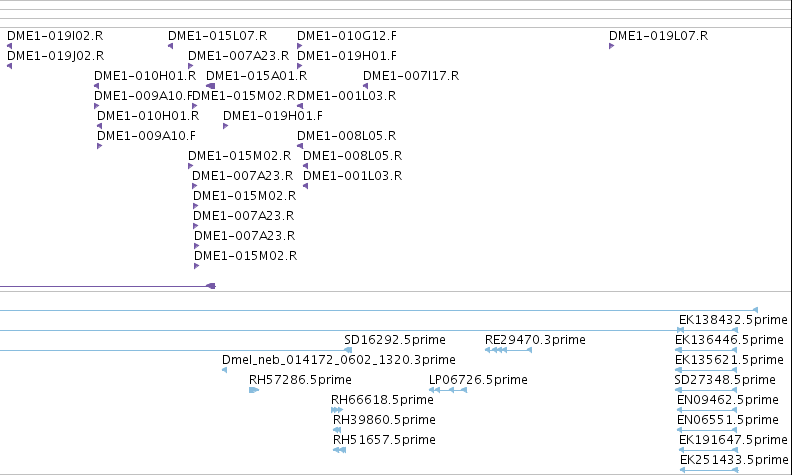Click the thick glyph under DME1-015A01.R
Viewport: 792px width, 475px height.
(x=211, y=86)
